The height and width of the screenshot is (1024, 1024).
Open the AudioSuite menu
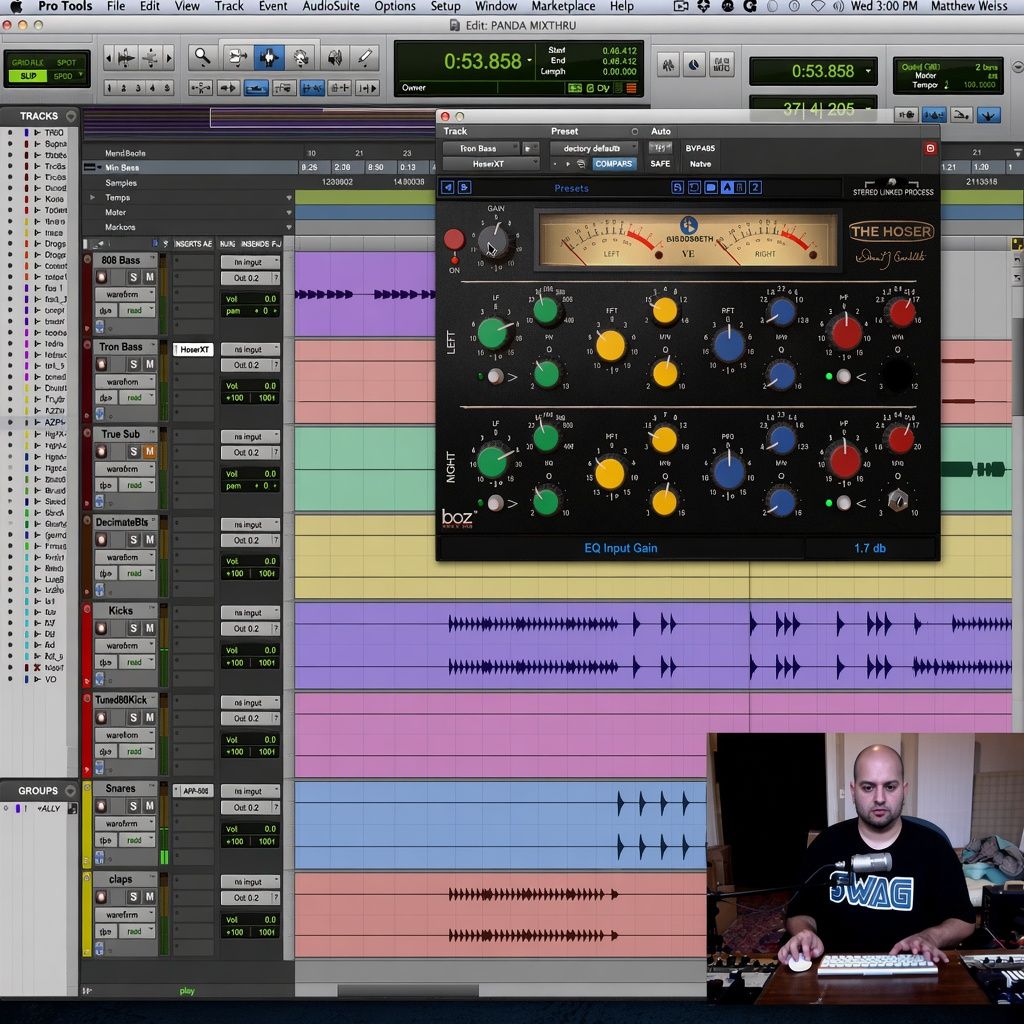point(330,7)
